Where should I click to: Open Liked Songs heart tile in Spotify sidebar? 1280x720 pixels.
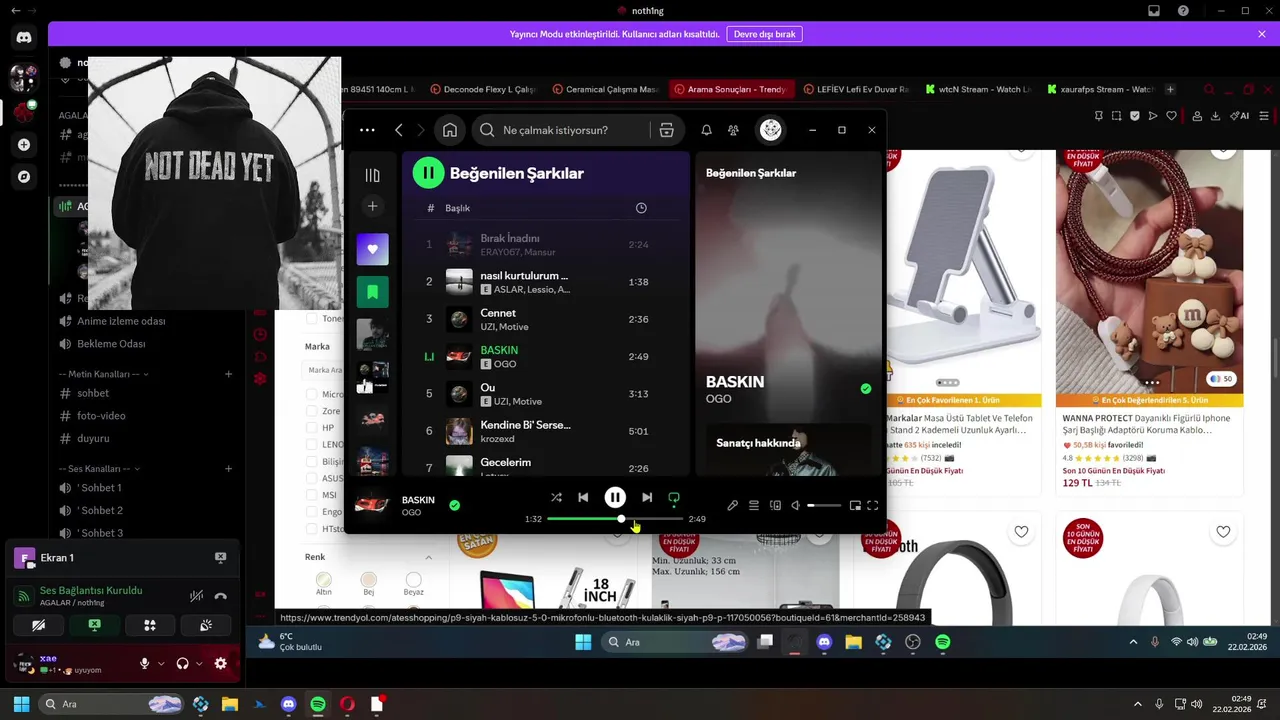(x=372, y=249)
